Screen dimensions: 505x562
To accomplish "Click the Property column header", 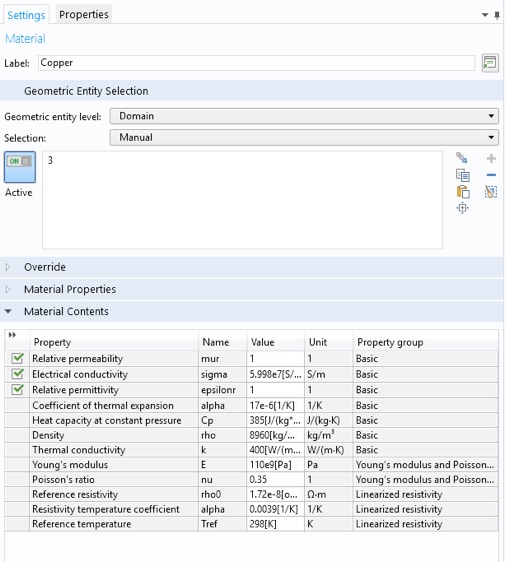I will (114, 342).
